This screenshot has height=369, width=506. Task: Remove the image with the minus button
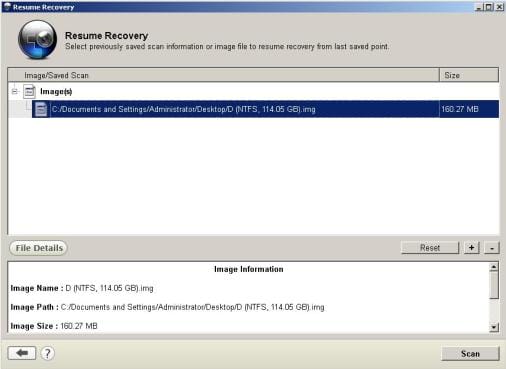click(492, 248)
